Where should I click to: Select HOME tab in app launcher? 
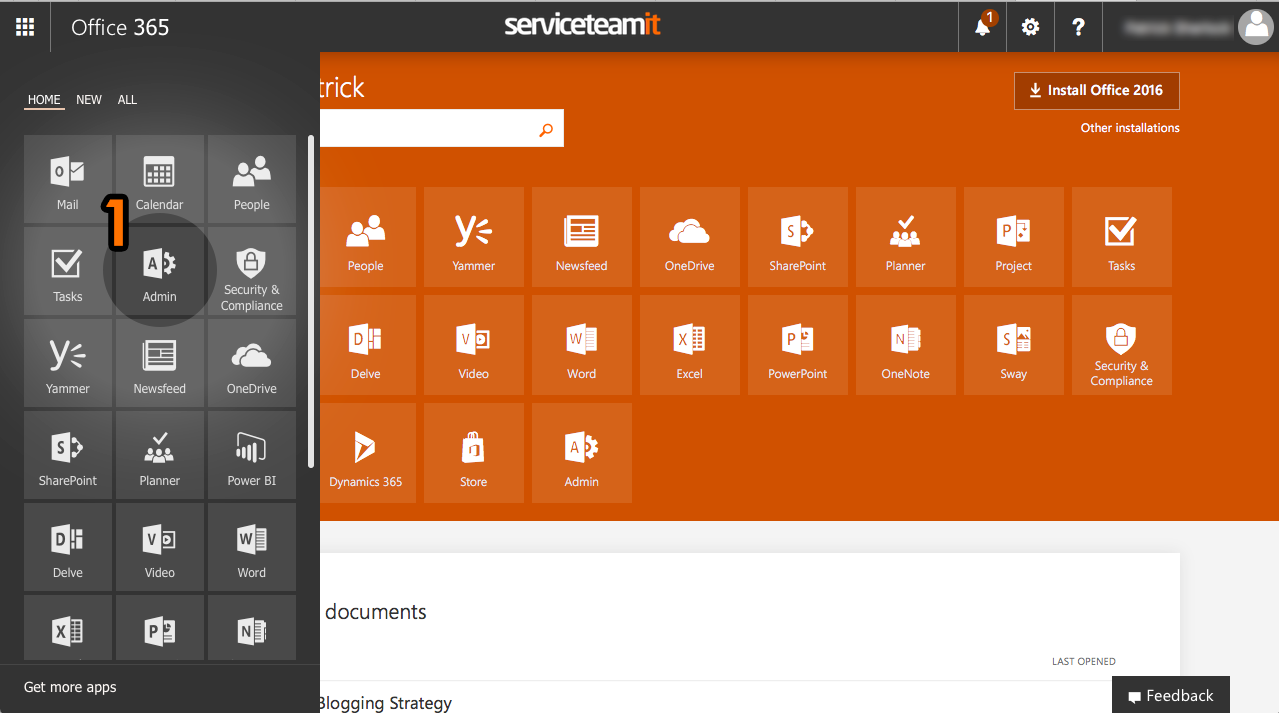44,100
